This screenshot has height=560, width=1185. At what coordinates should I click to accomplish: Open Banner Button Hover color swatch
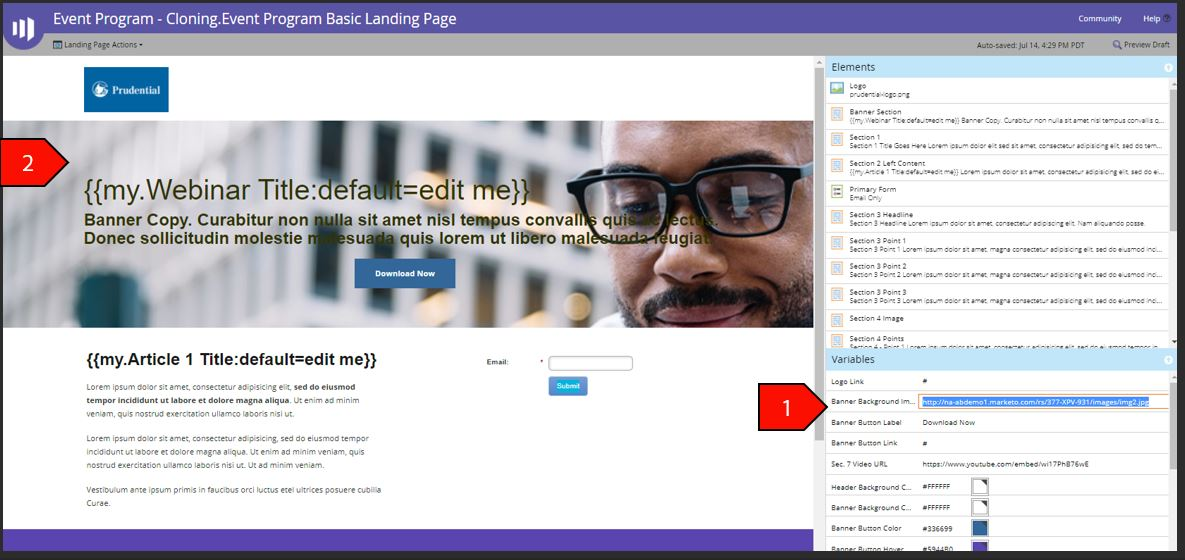(x=979, y=547)
